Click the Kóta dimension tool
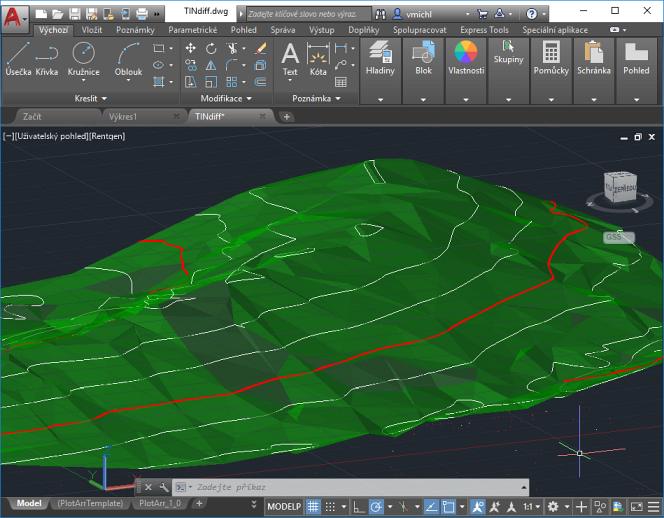664x518 pixels. 318,61
